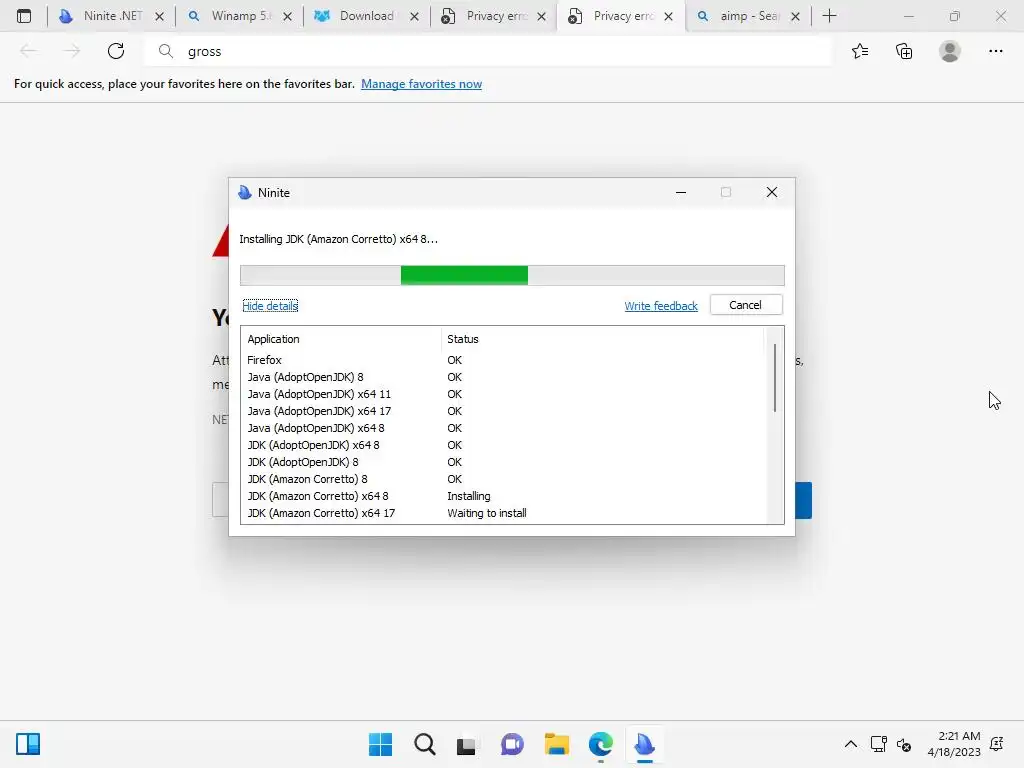Refresh the current page
This screenshot has width=1024, height=768.
[116, 51]
